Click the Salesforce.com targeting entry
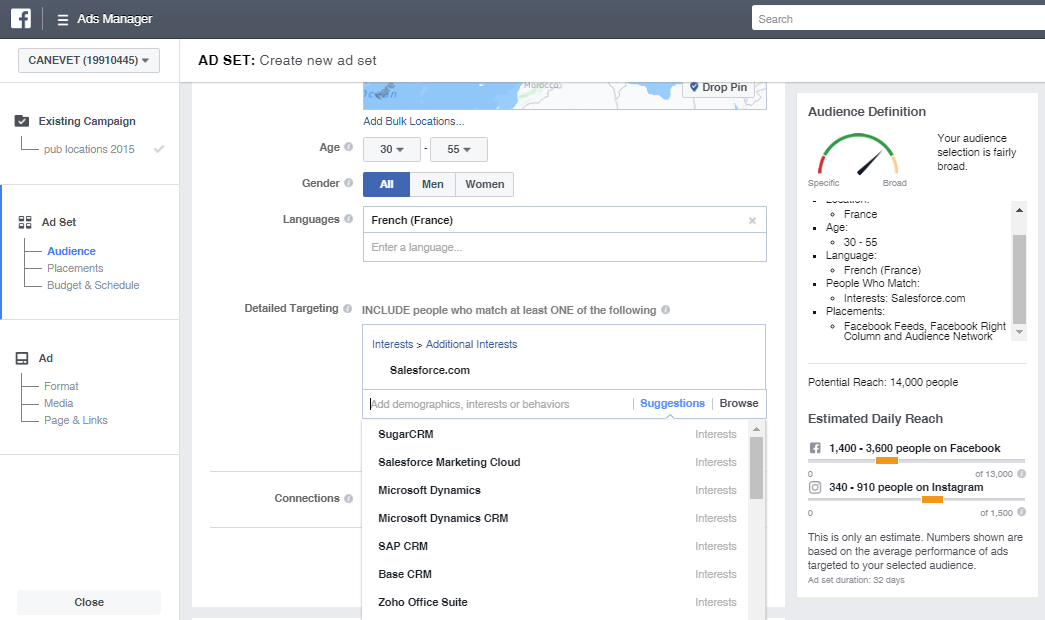 tap(430, 370)
